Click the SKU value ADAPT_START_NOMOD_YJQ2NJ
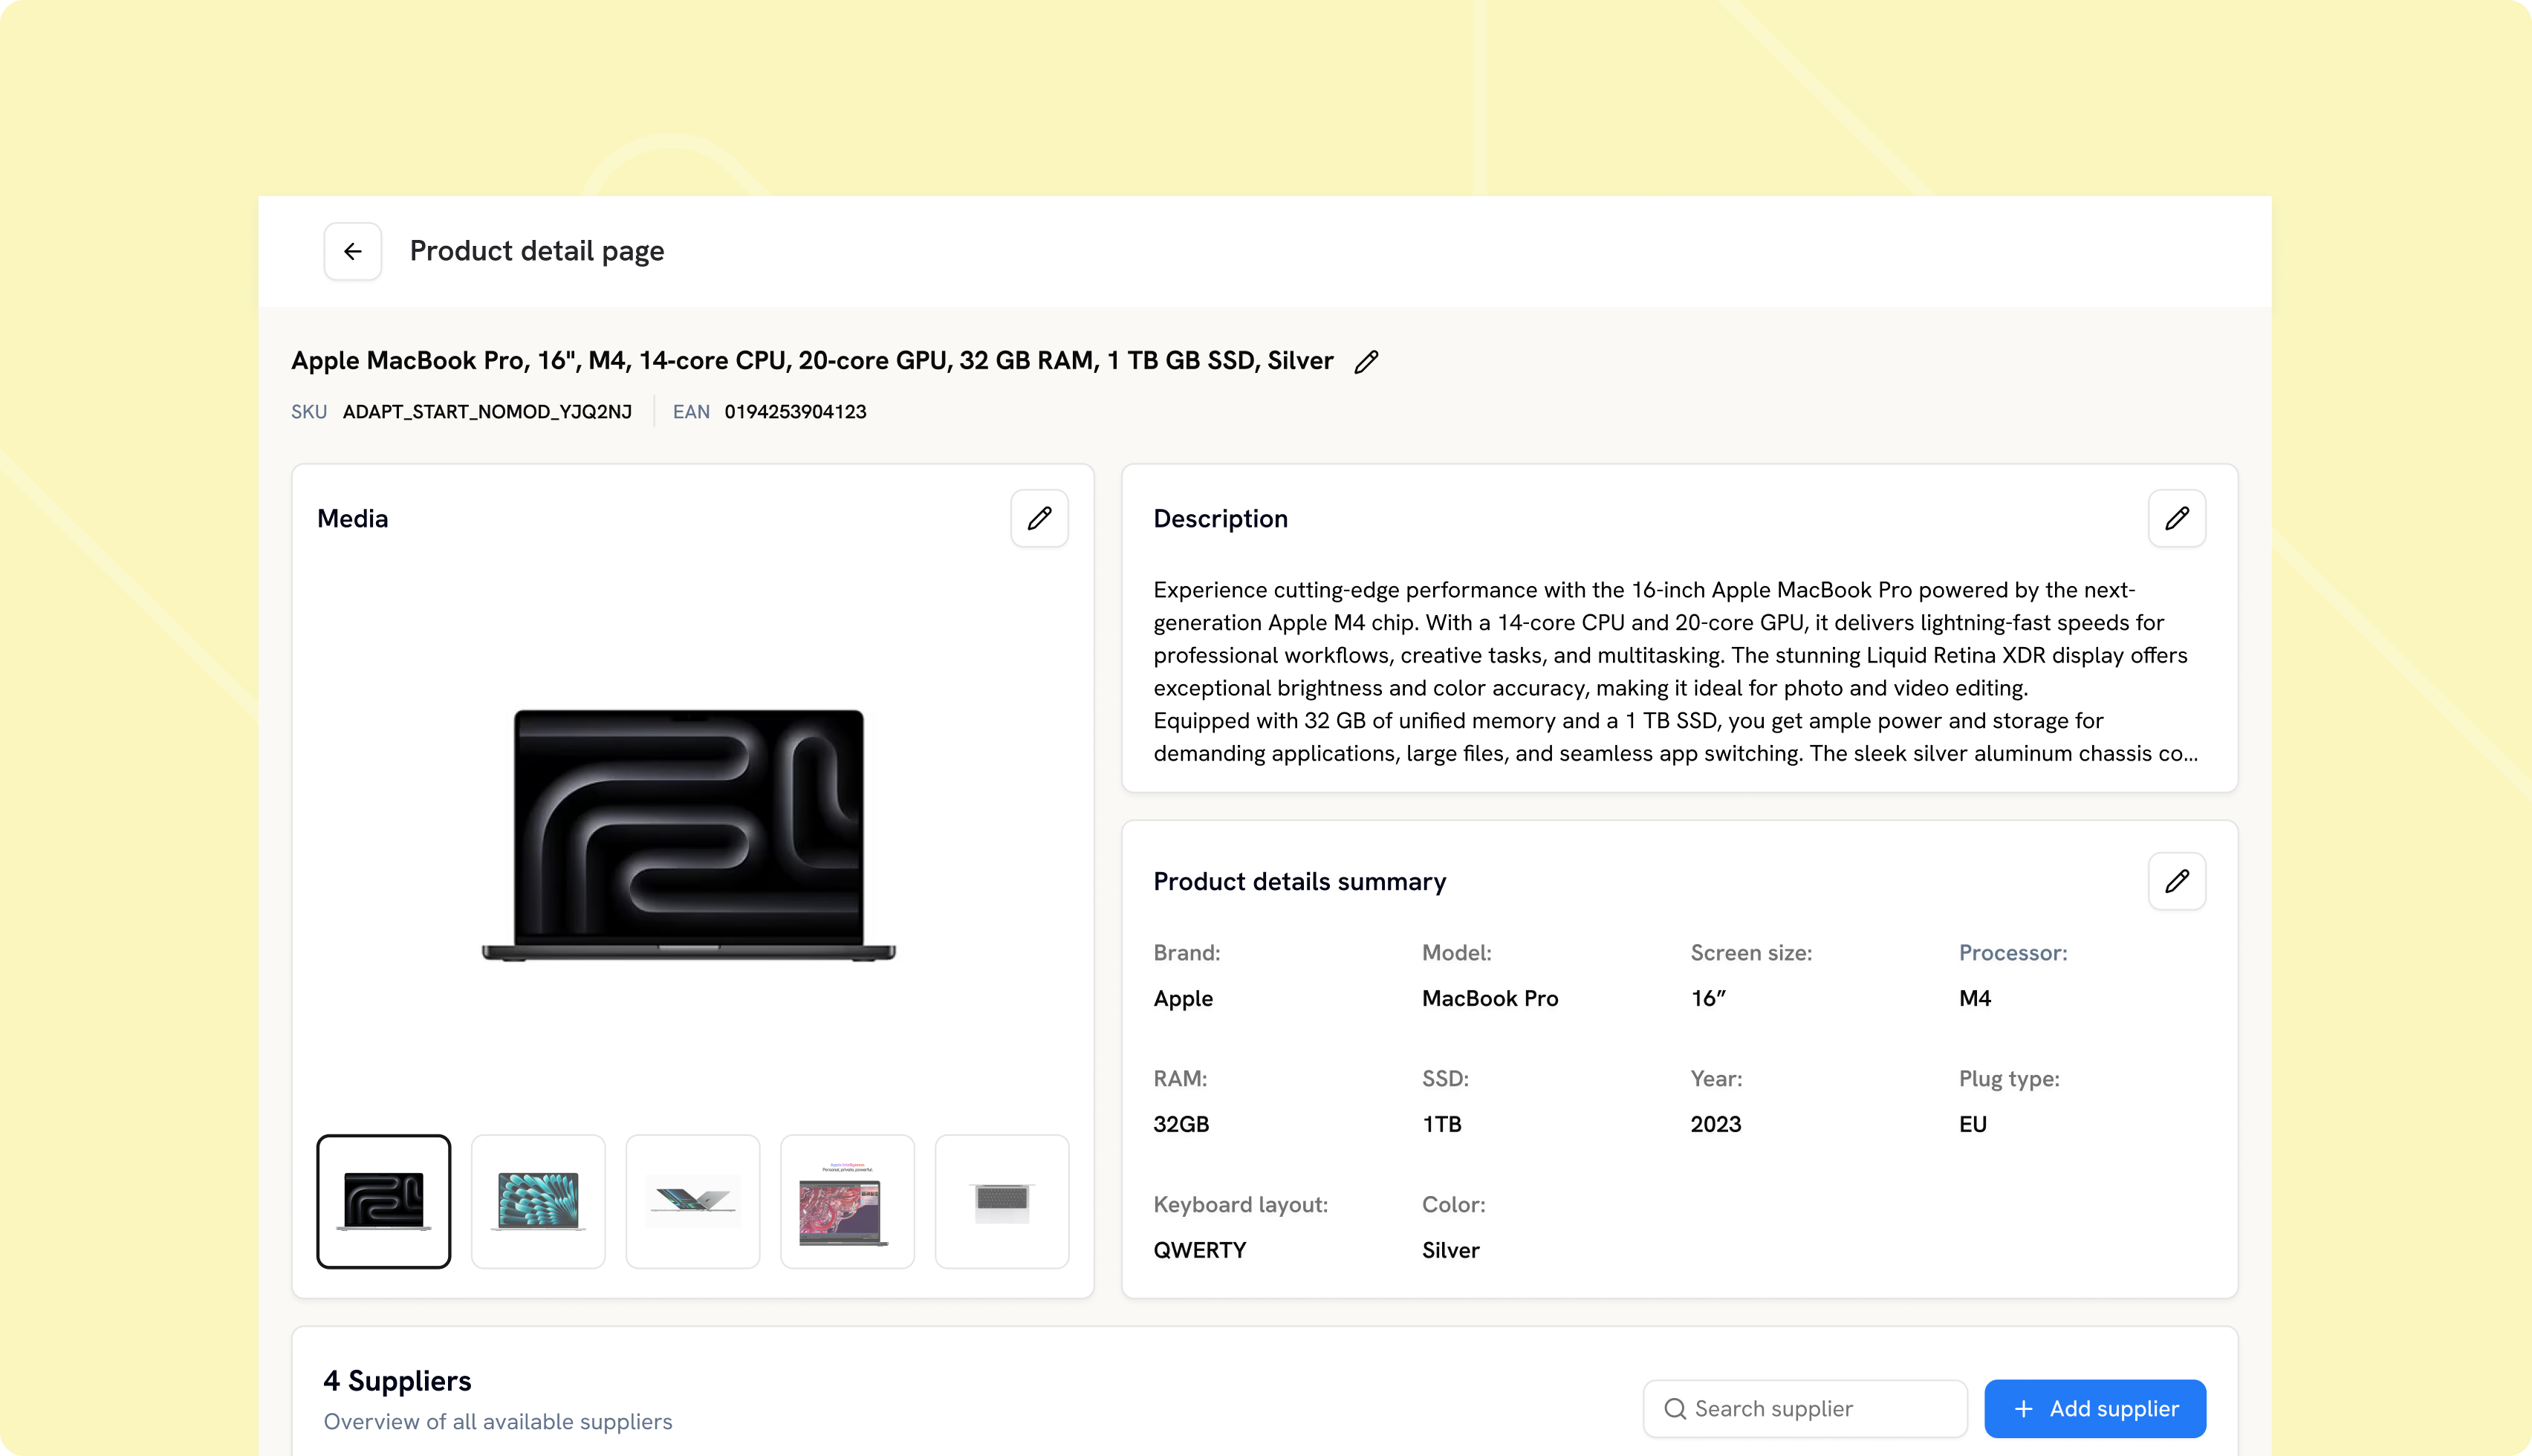 (x=487, y=412)
